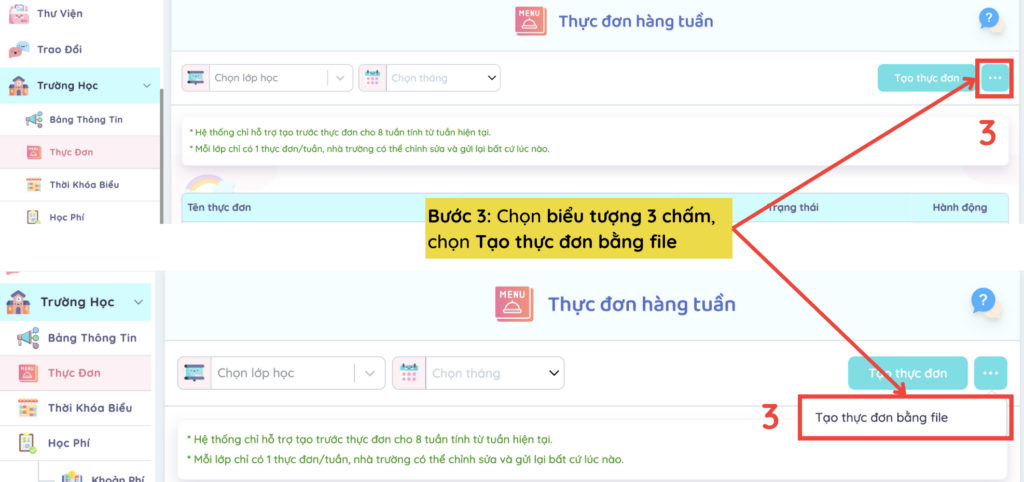Screen dimensions: 1024x482
Task: Click class icon beside upper Chọn lớp học
Action: coord(195,78)
